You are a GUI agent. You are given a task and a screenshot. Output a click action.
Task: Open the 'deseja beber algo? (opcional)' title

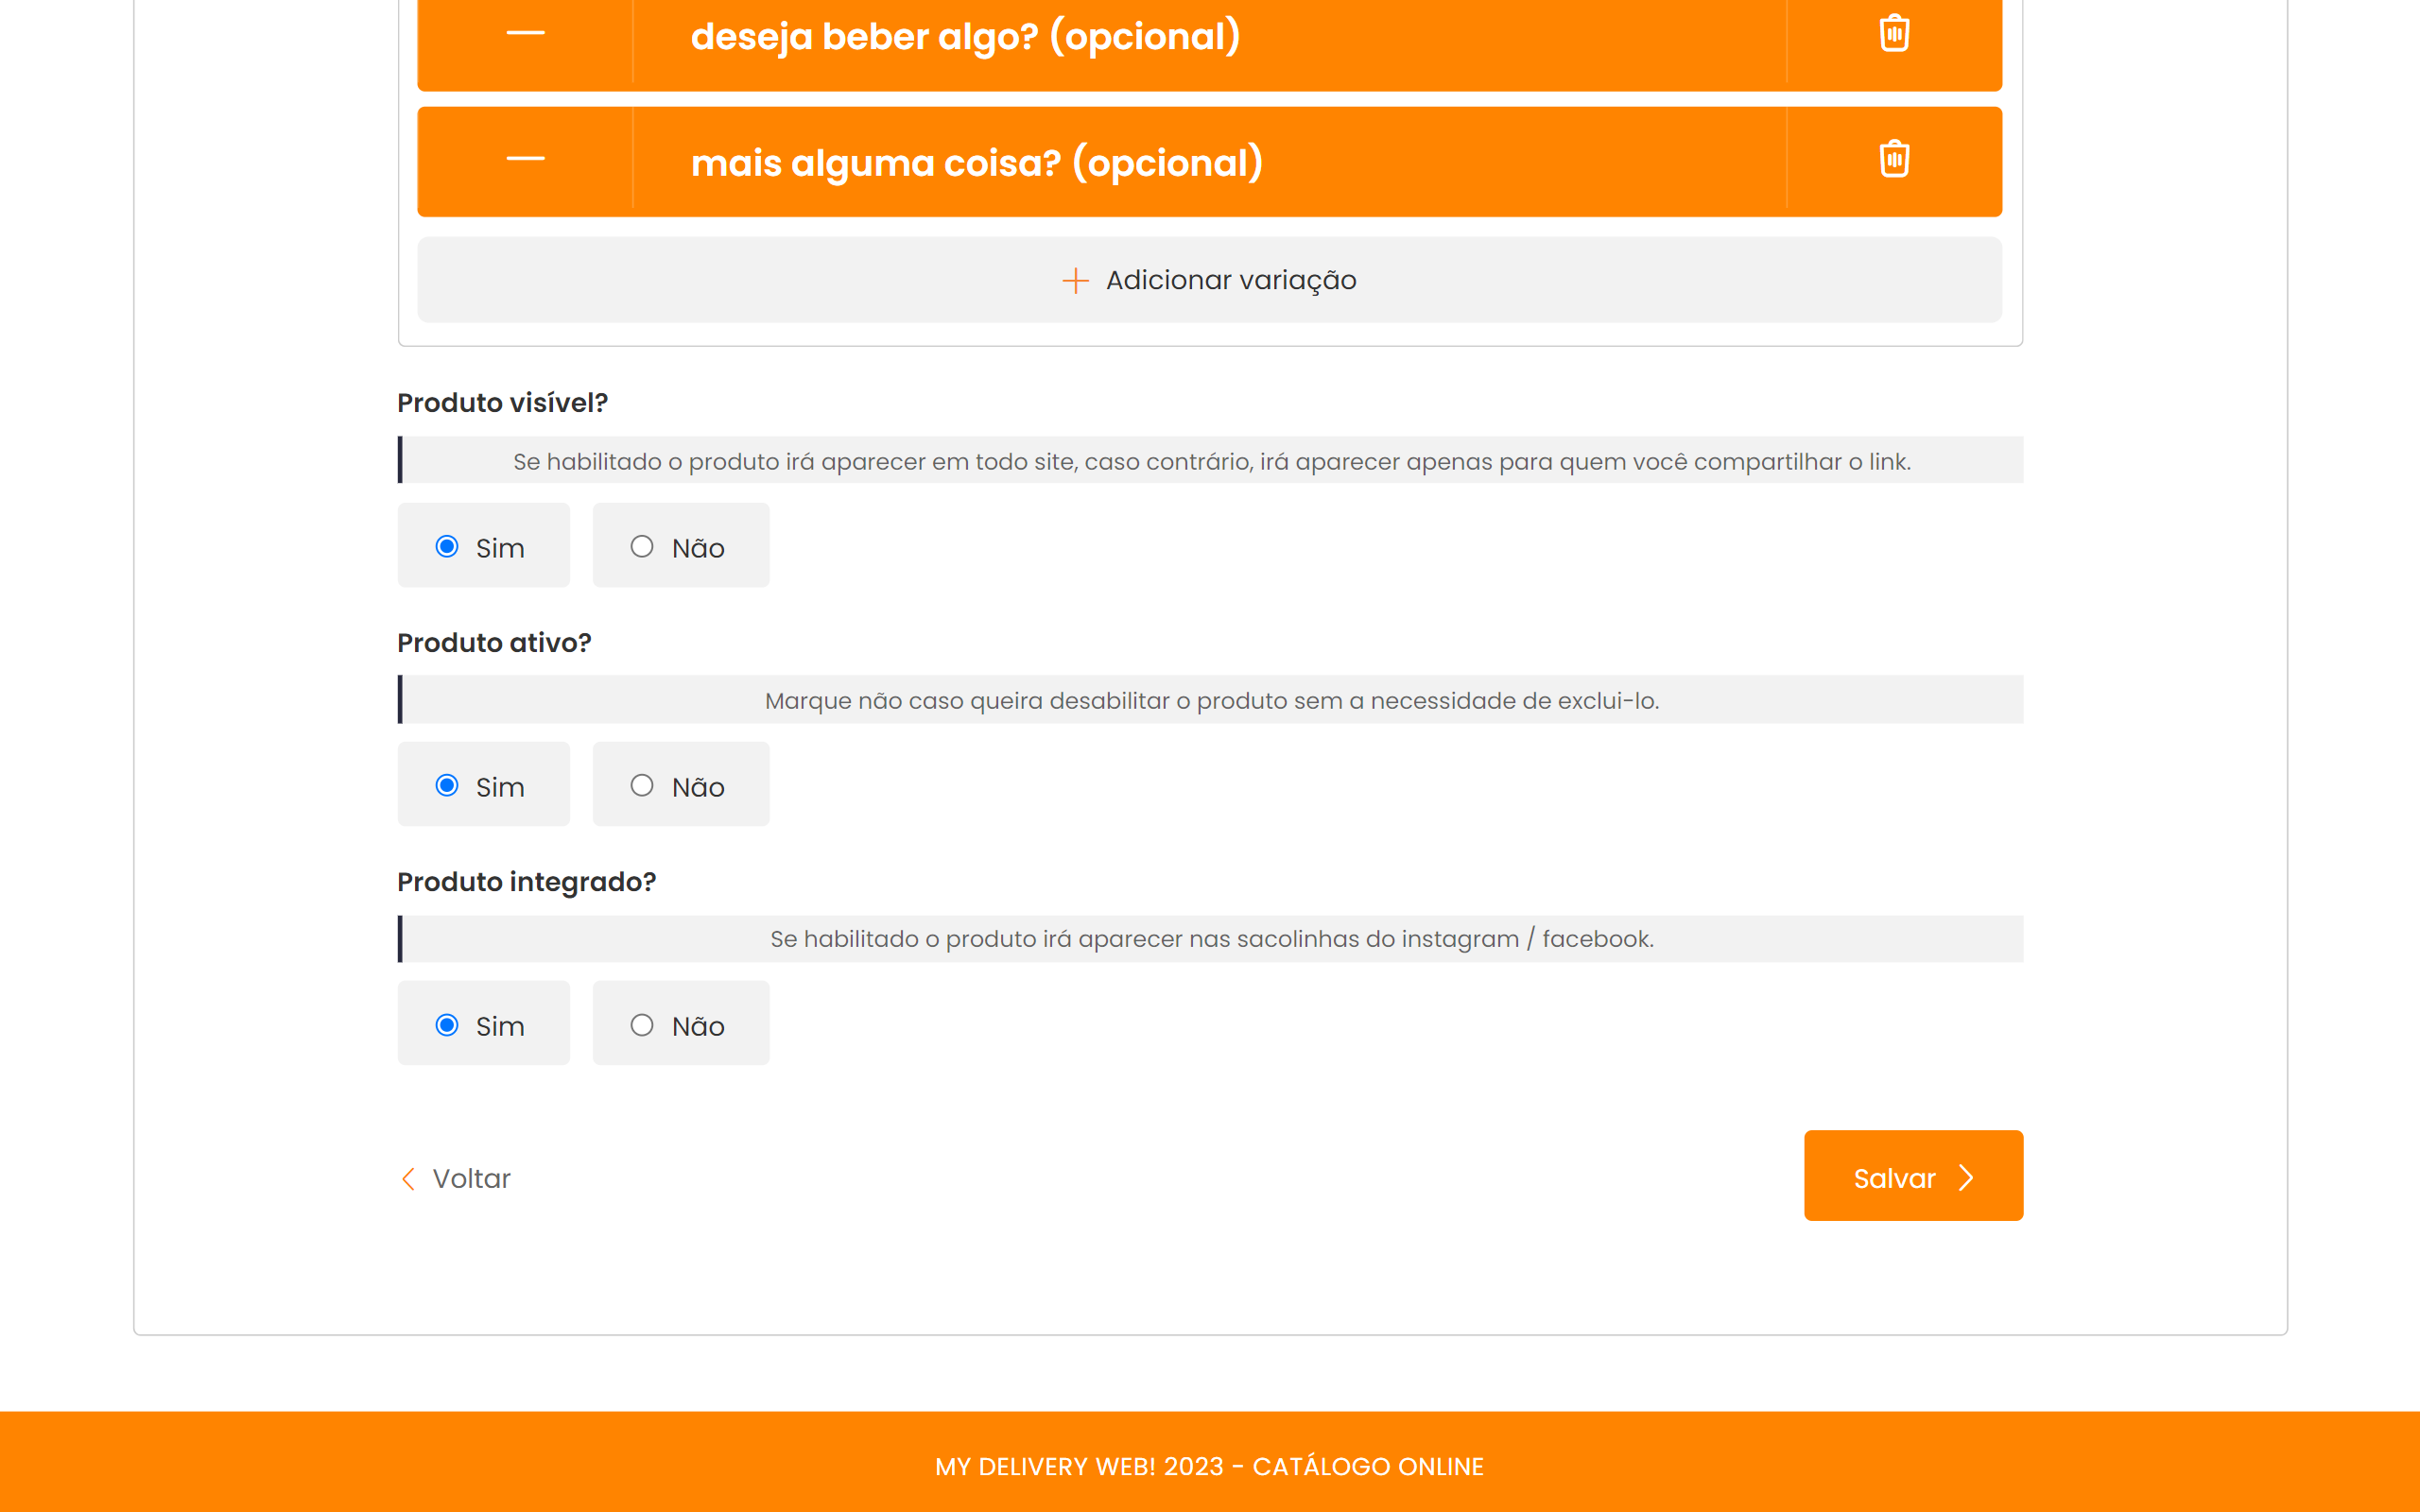[965, 37]
